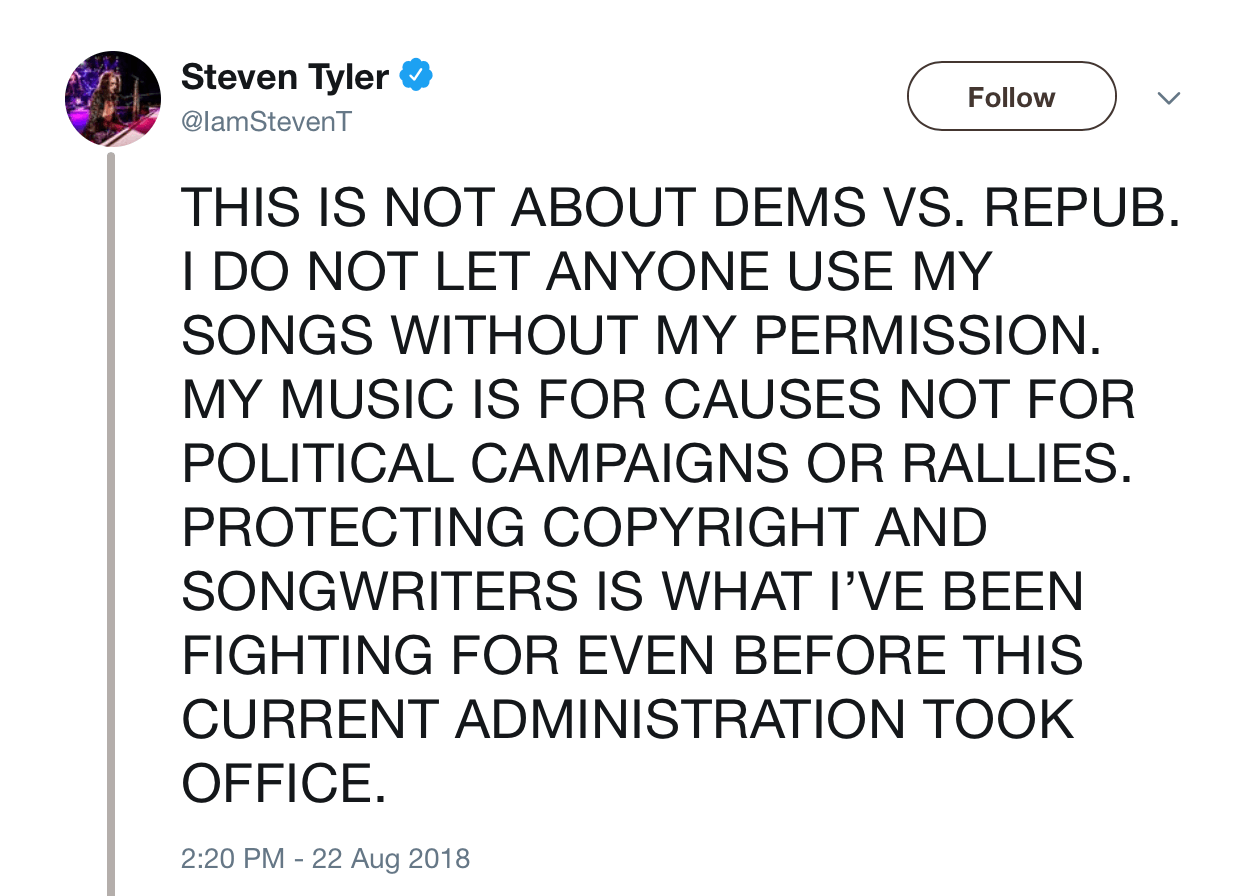1254x896 pixels.
Task: Click the blue verified badge icon
Action: [x=416, y=76]
